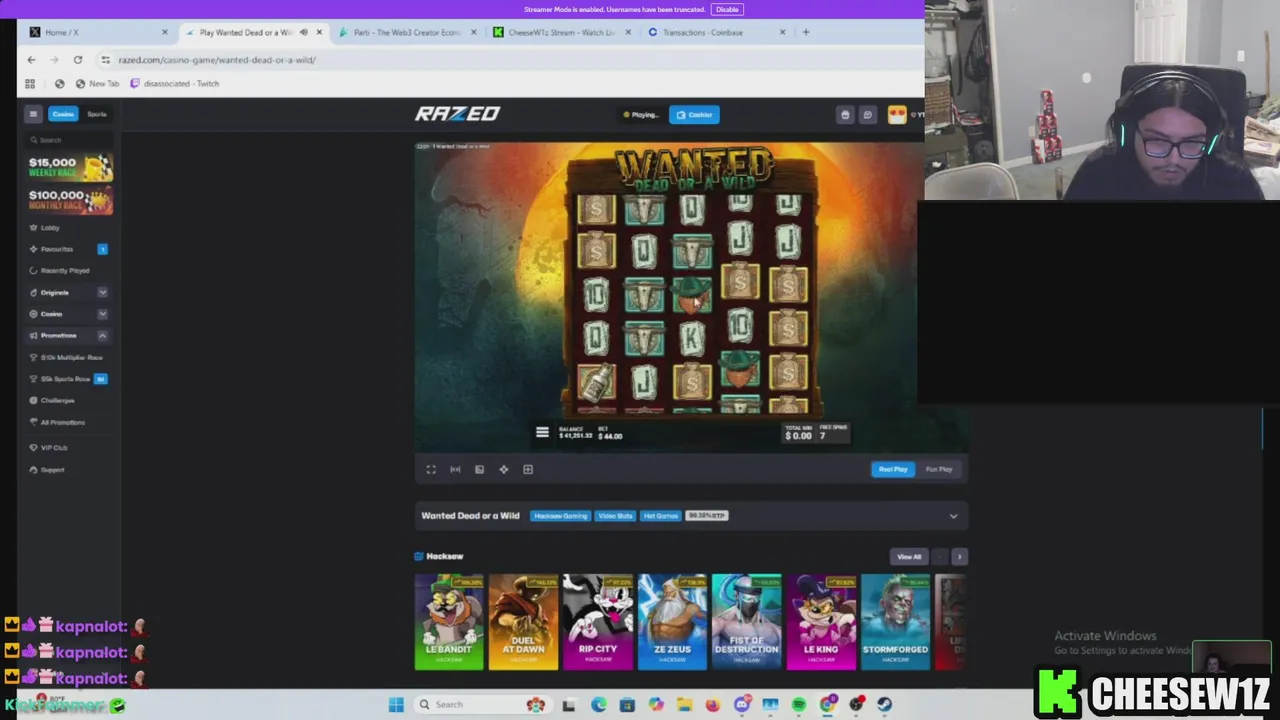Open Windows Start menu

pyautogui.click(x=396, y=704)
